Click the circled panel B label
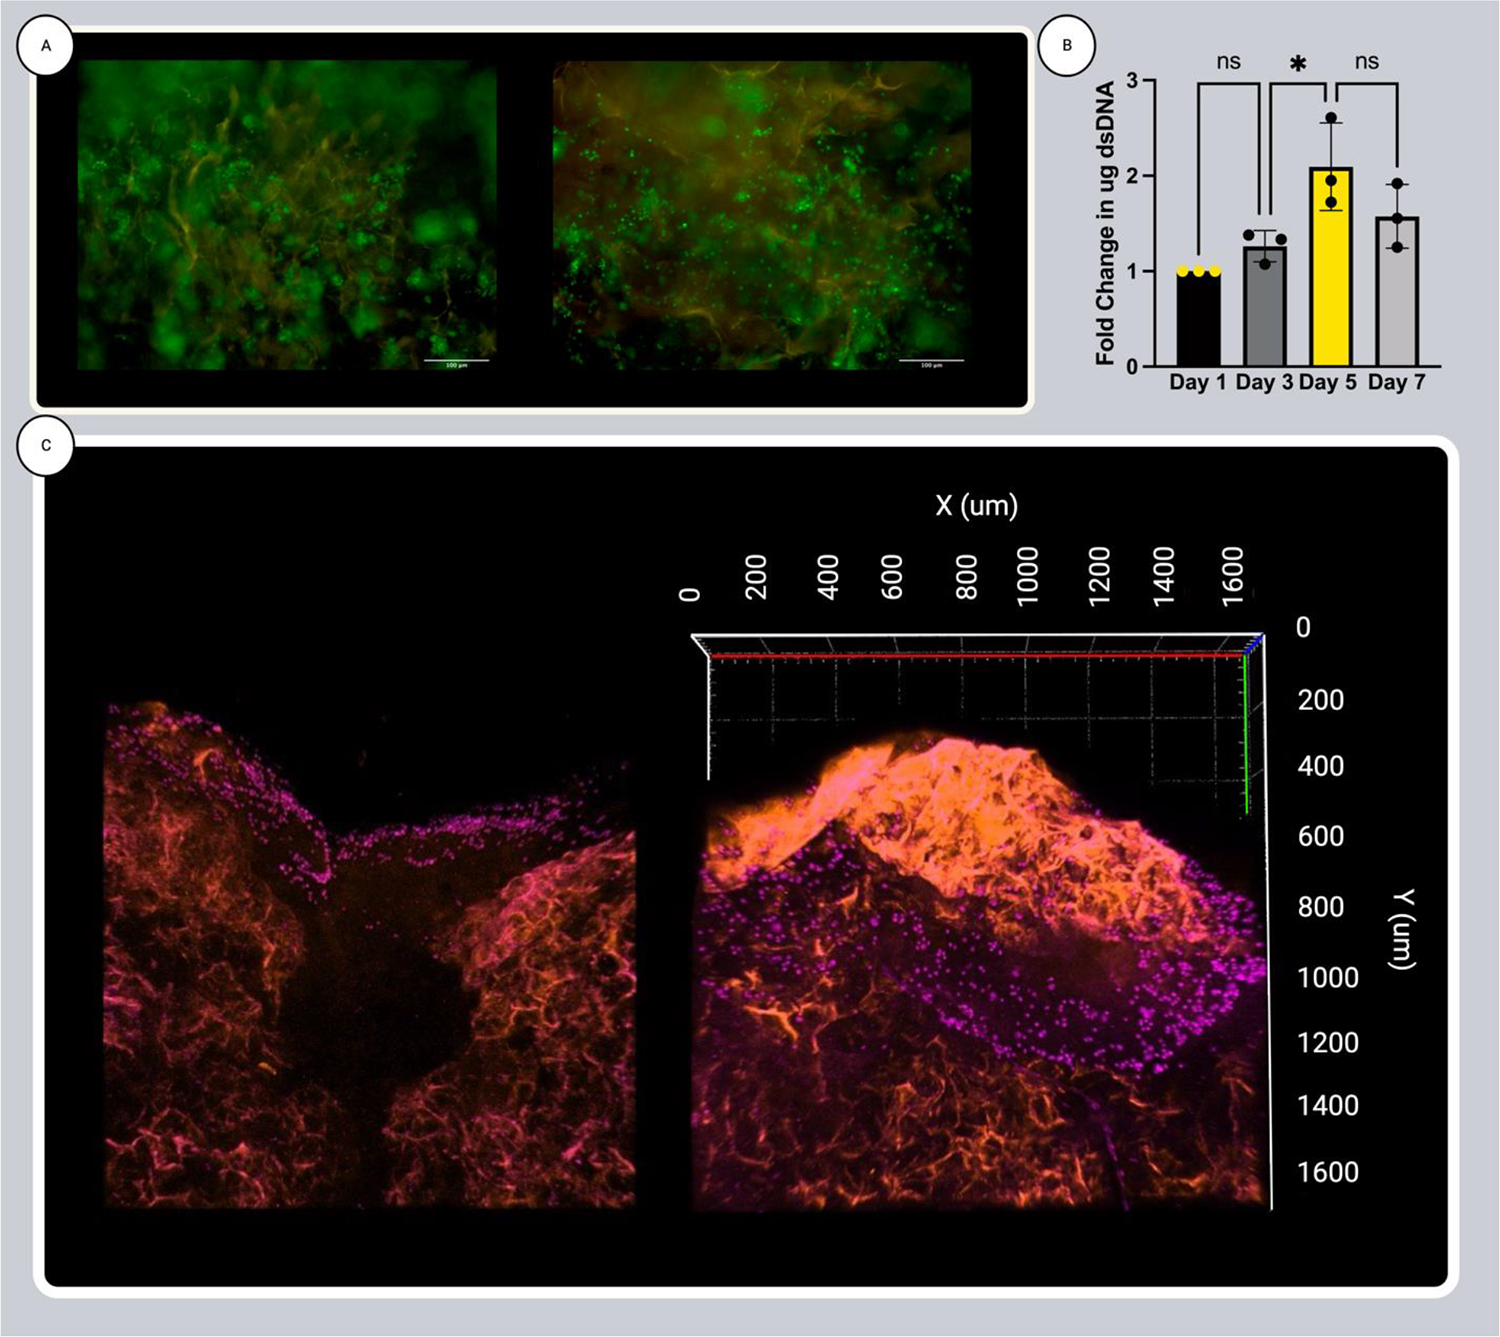Image resolution: width=1500 pixels, height=1337 pixels. pyautogui.click(x=1067, y=46)
